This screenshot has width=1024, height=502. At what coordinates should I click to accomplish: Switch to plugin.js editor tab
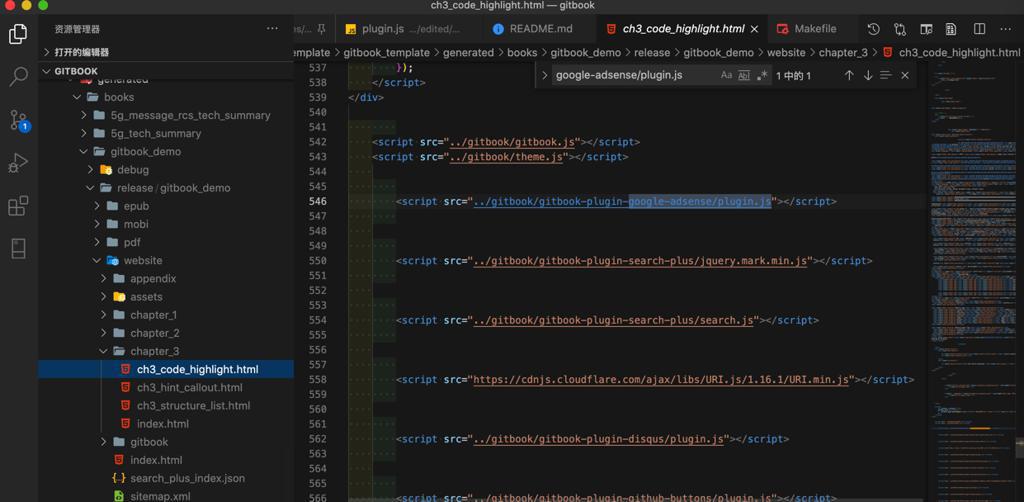pyautogui.click(x=409, y=29)
